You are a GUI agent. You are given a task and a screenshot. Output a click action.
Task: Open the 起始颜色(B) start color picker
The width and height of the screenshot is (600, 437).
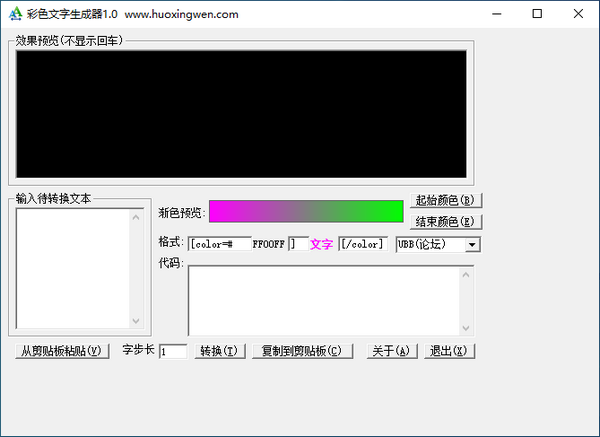pyautogui.click(x=446, y=201)
